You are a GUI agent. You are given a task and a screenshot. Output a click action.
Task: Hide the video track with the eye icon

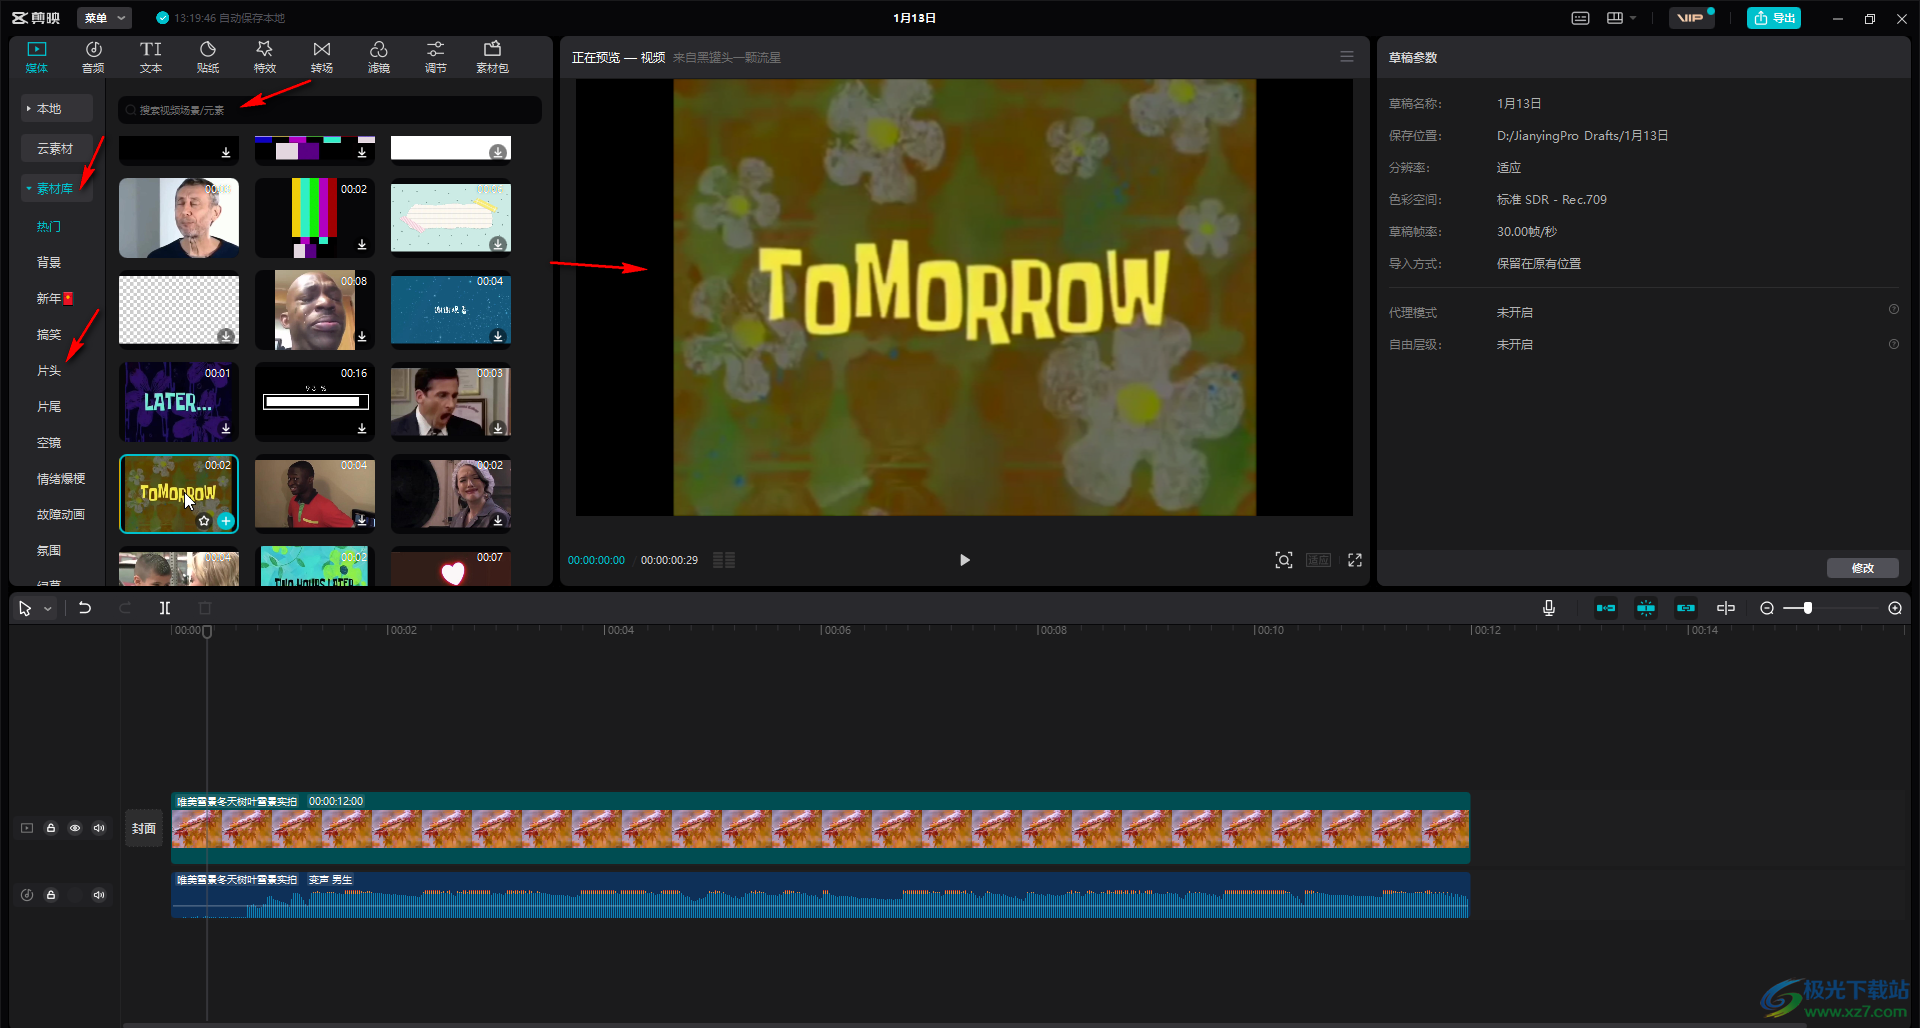[x=75, y=828]
